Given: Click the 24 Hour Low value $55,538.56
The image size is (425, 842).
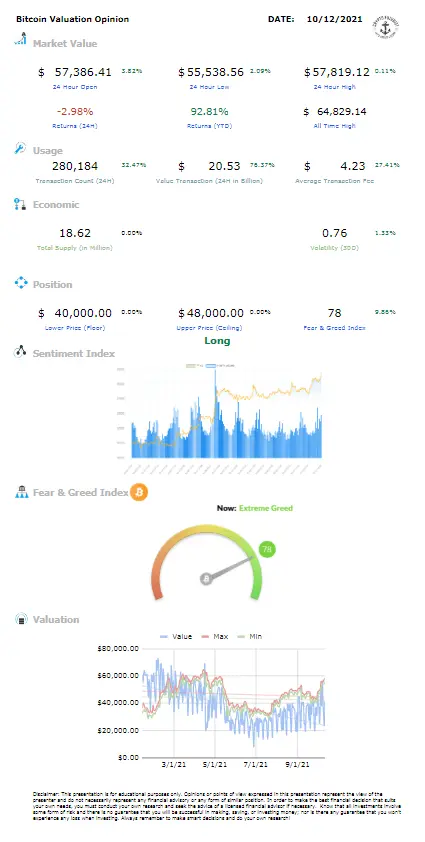Looking at the screenshot, I should [211, 71].
